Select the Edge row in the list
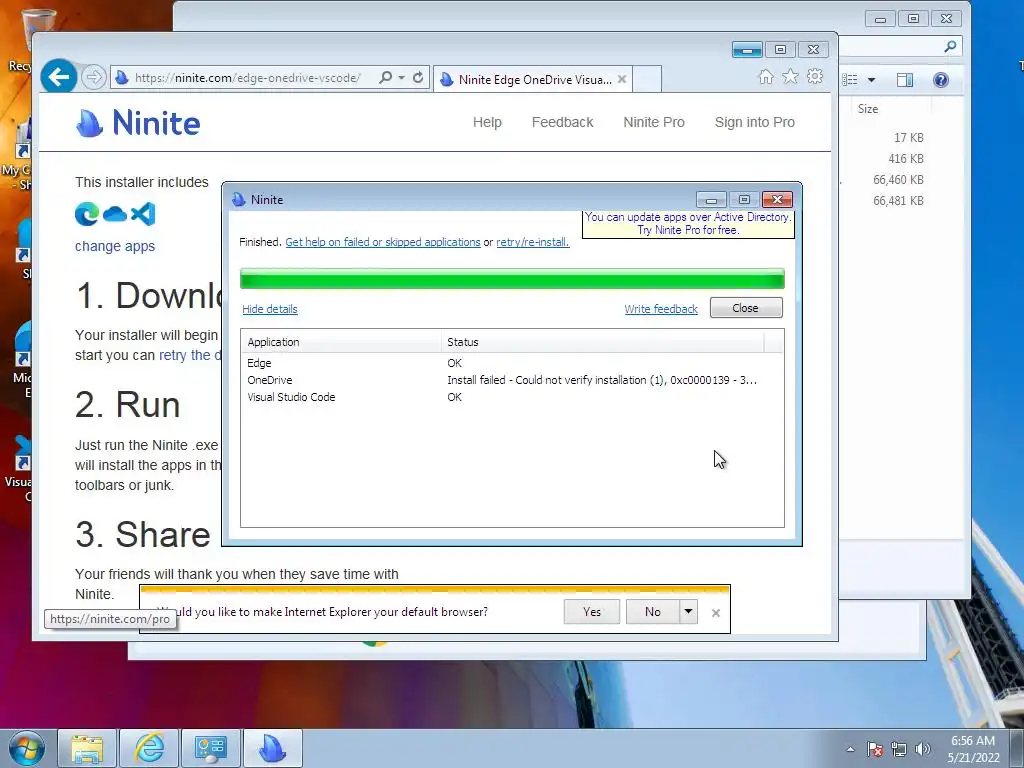 coord(512,363)
